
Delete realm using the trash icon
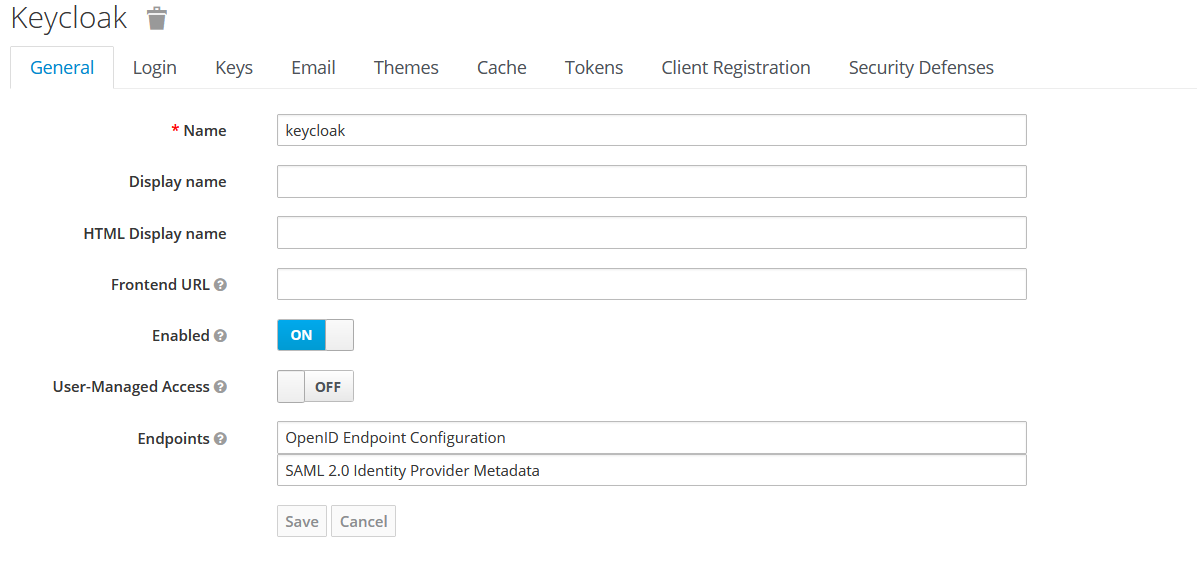pos(156,18)
